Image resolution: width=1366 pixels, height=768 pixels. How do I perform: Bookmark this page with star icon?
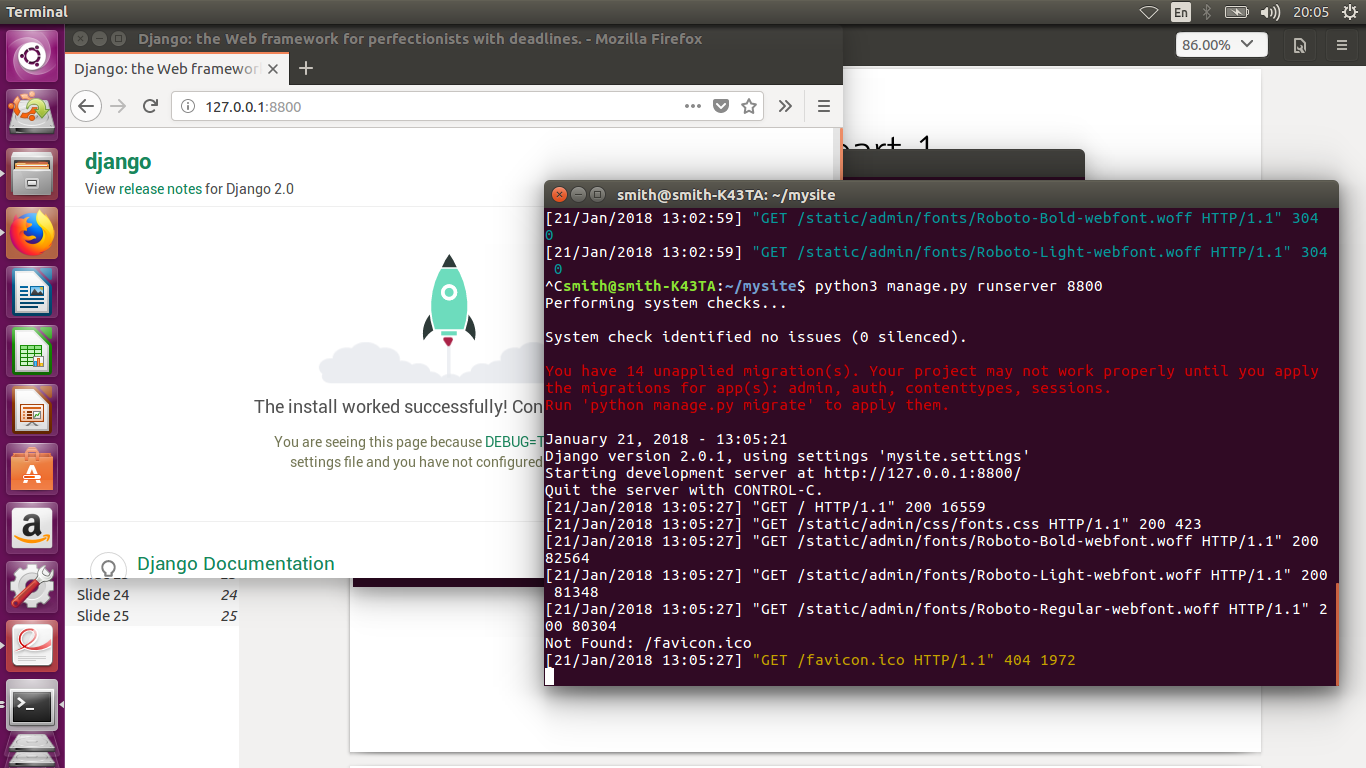pyautogui.click(x=748, y=106)
